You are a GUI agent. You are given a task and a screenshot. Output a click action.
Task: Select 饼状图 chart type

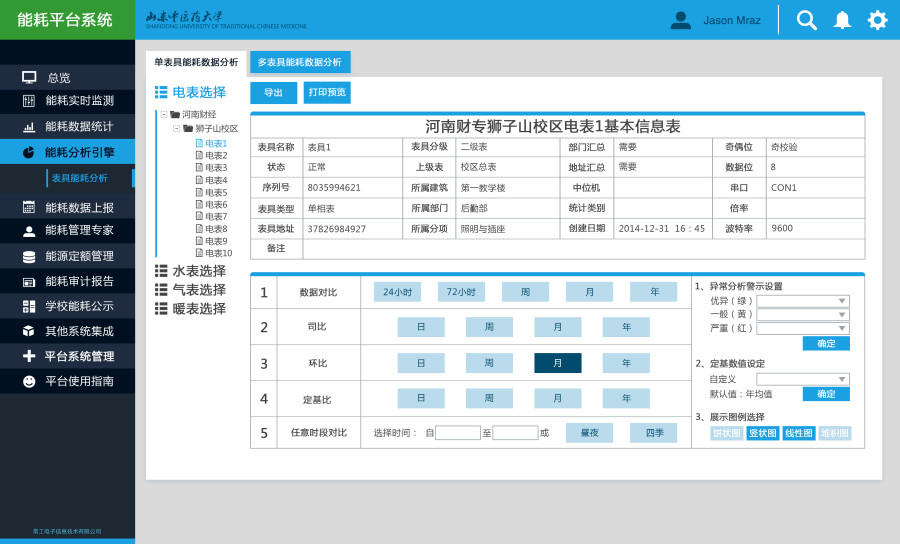[727, 433]
